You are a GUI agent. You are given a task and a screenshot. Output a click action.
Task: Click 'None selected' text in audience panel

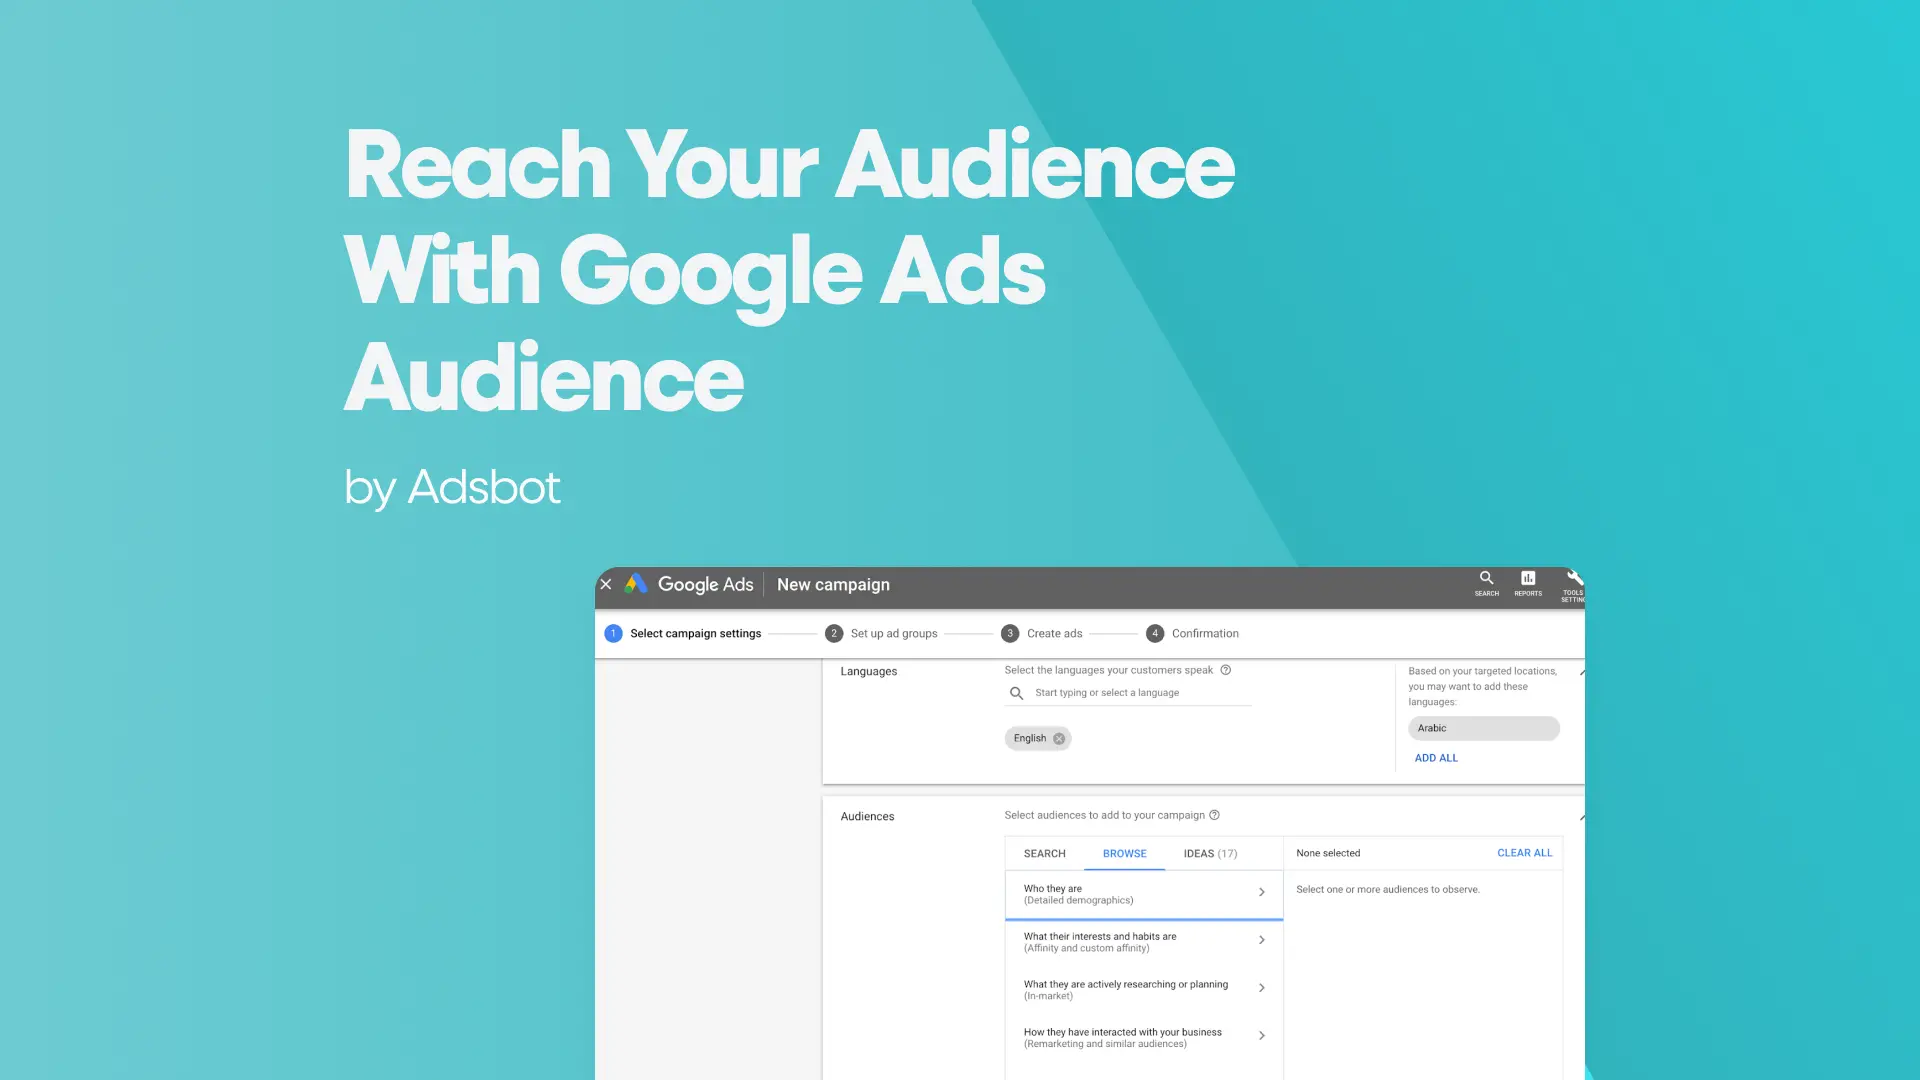(x=1328, y=853)
